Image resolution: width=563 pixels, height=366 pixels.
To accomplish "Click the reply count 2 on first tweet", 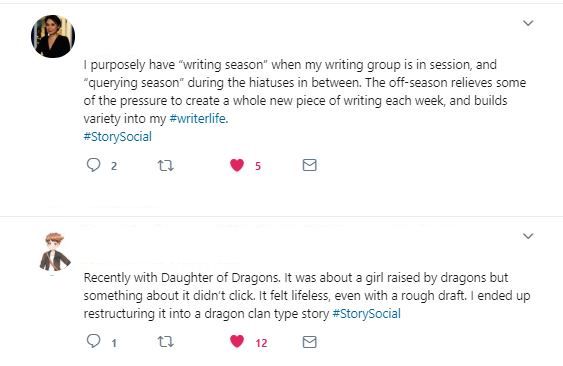I will point(114,166).
